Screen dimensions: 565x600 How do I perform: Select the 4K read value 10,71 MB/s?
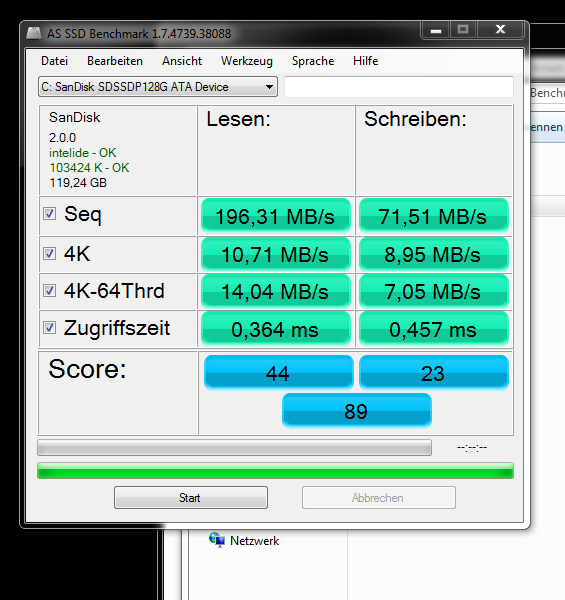275,254
